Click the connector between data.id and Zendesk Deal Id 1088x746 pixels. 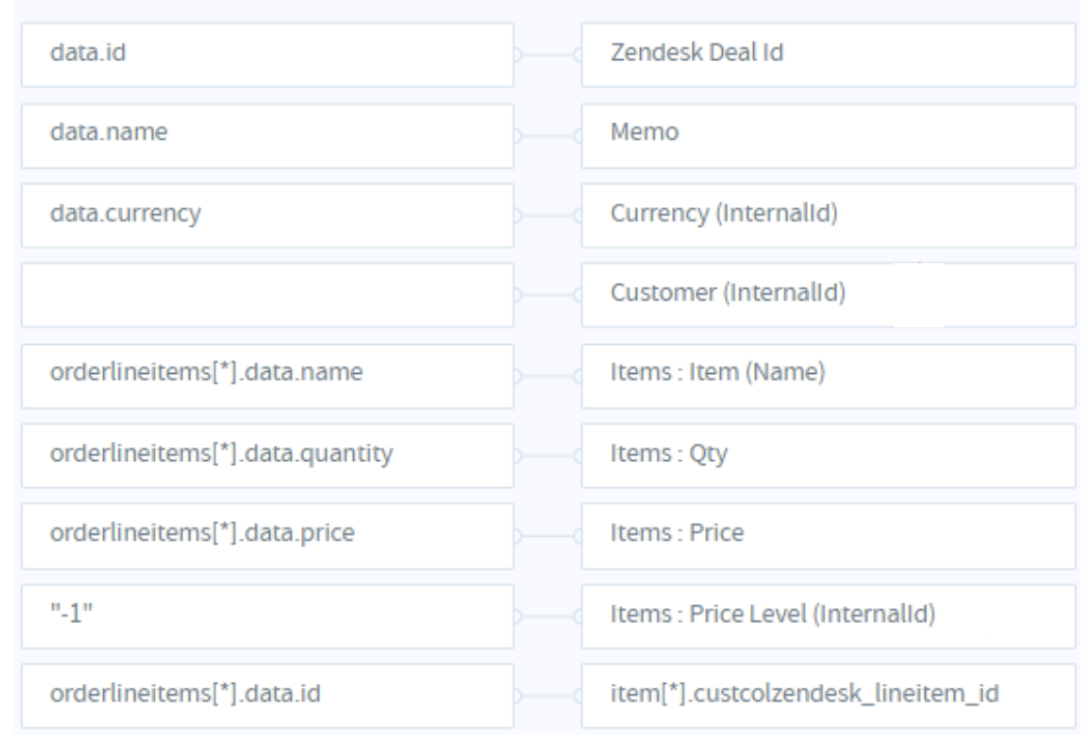pos(547,55)
